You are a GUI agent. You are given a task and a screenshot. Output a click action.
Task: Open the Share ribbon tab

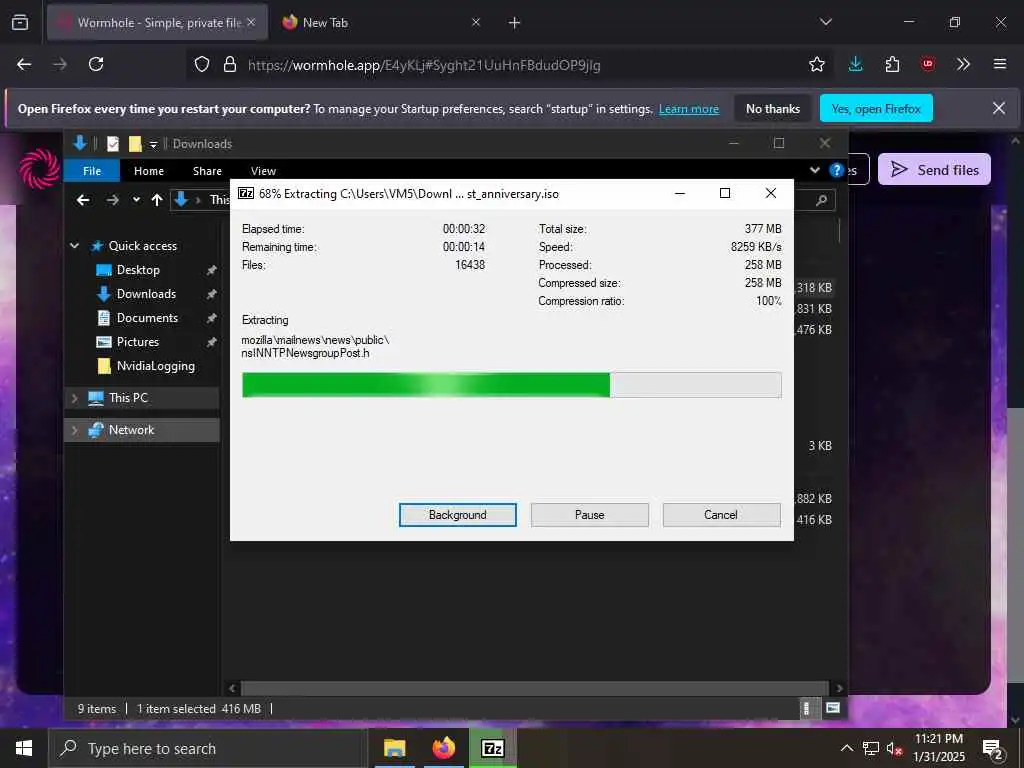tap(207, 170)
